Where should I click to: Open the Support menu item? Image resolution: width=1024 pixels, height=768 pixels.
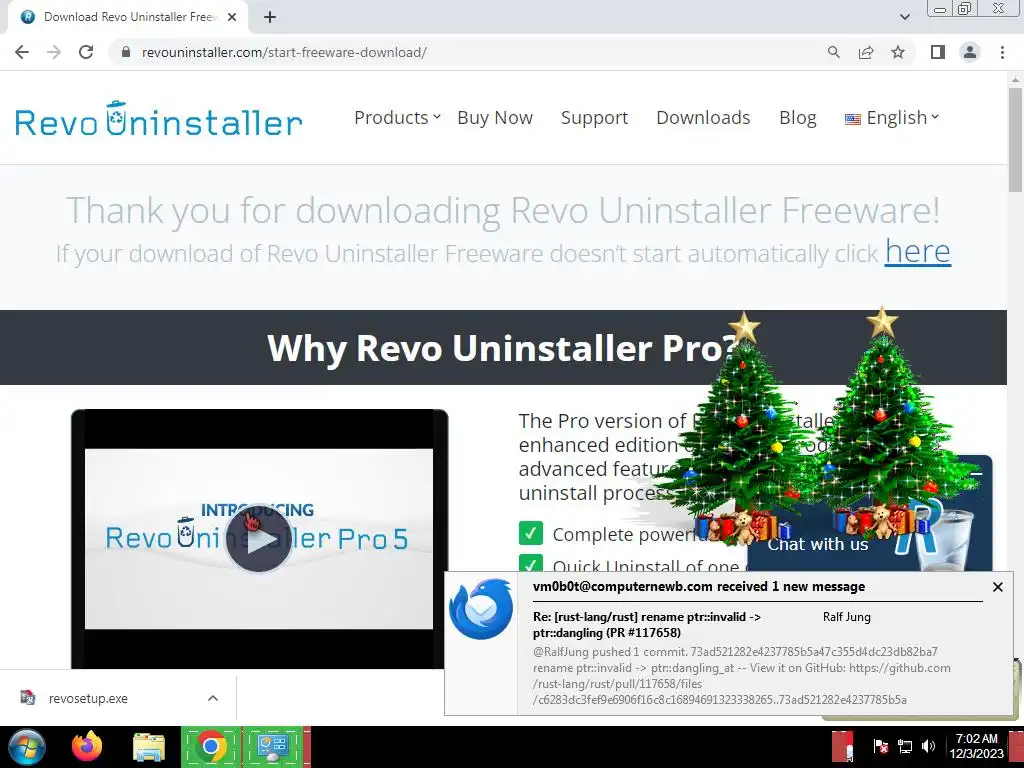[x=594, y=118]
